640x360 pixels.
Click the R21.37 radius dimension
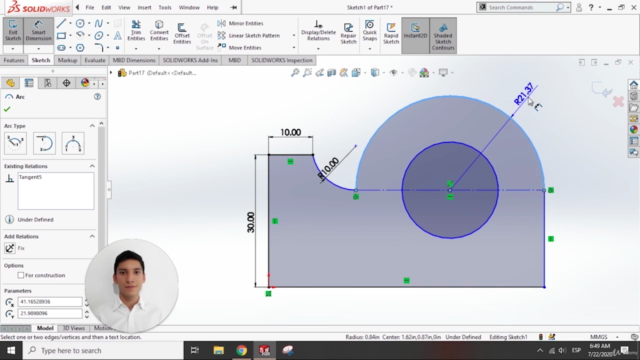point(524,94)
